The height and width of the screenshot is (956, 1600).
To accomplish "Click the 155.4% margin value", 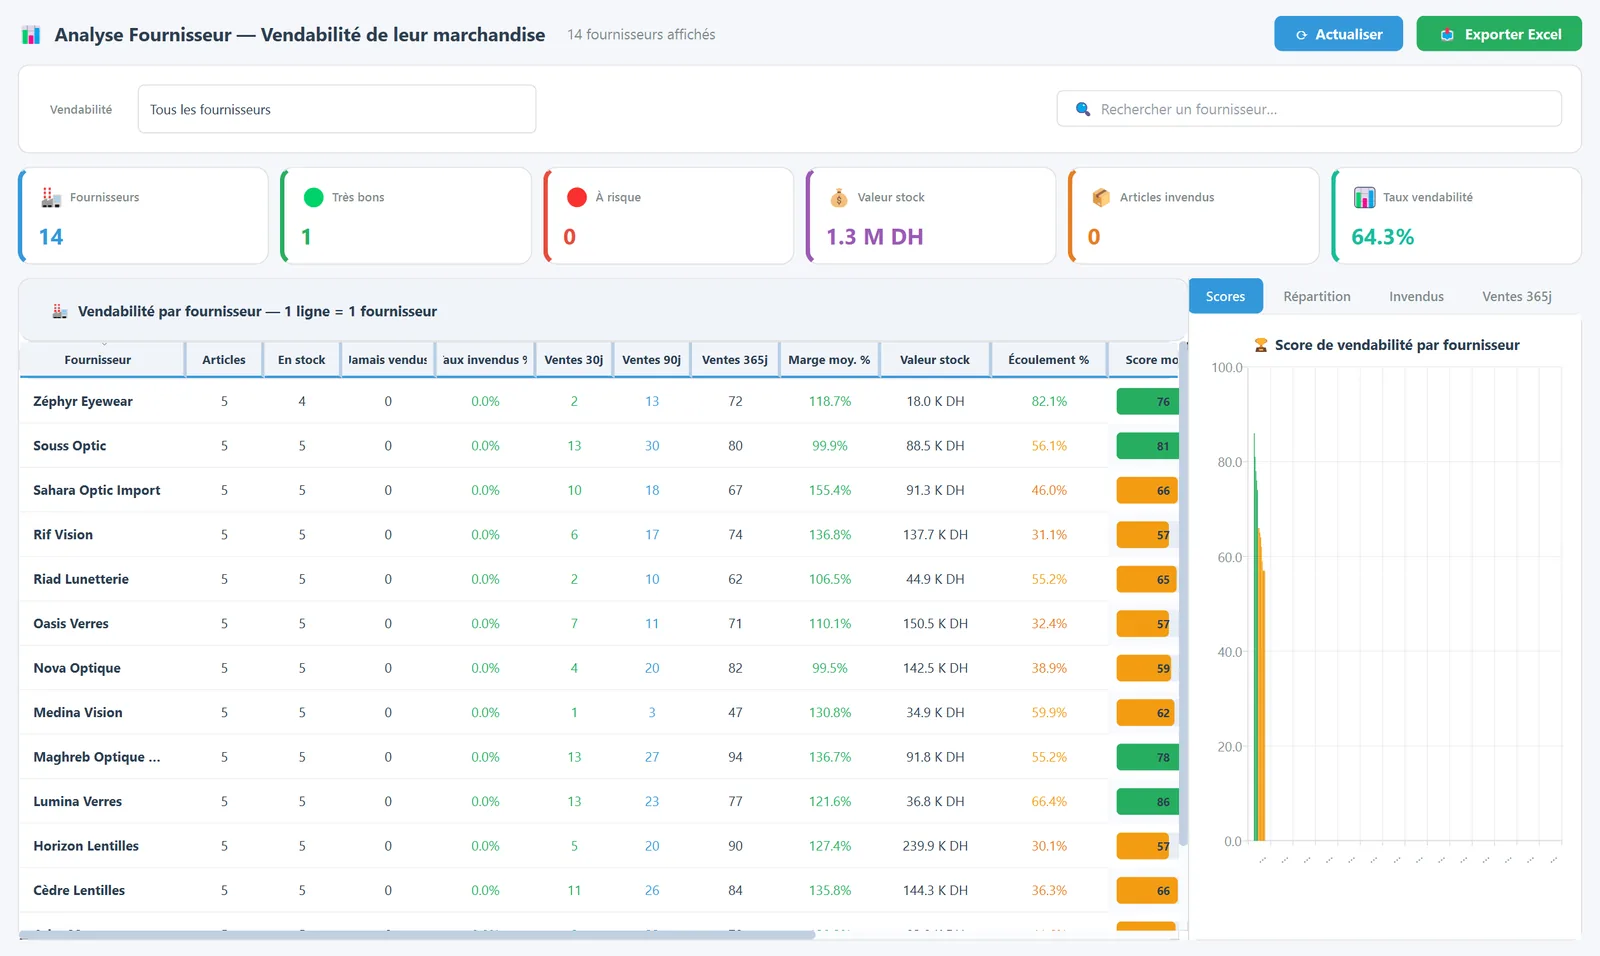I will [830, 491].
